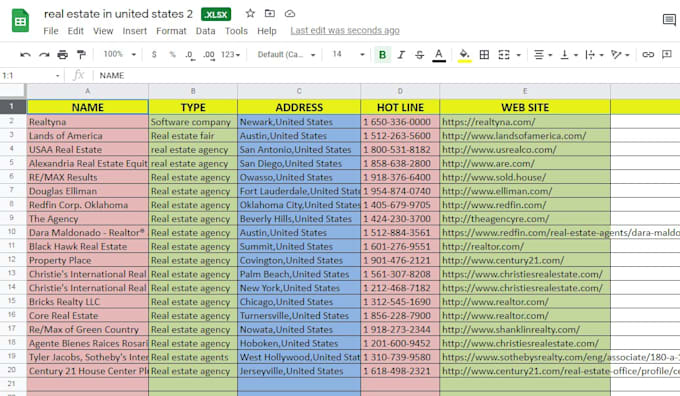
Task: Open text rotation dropdown
Action: (x=620, y=55)
